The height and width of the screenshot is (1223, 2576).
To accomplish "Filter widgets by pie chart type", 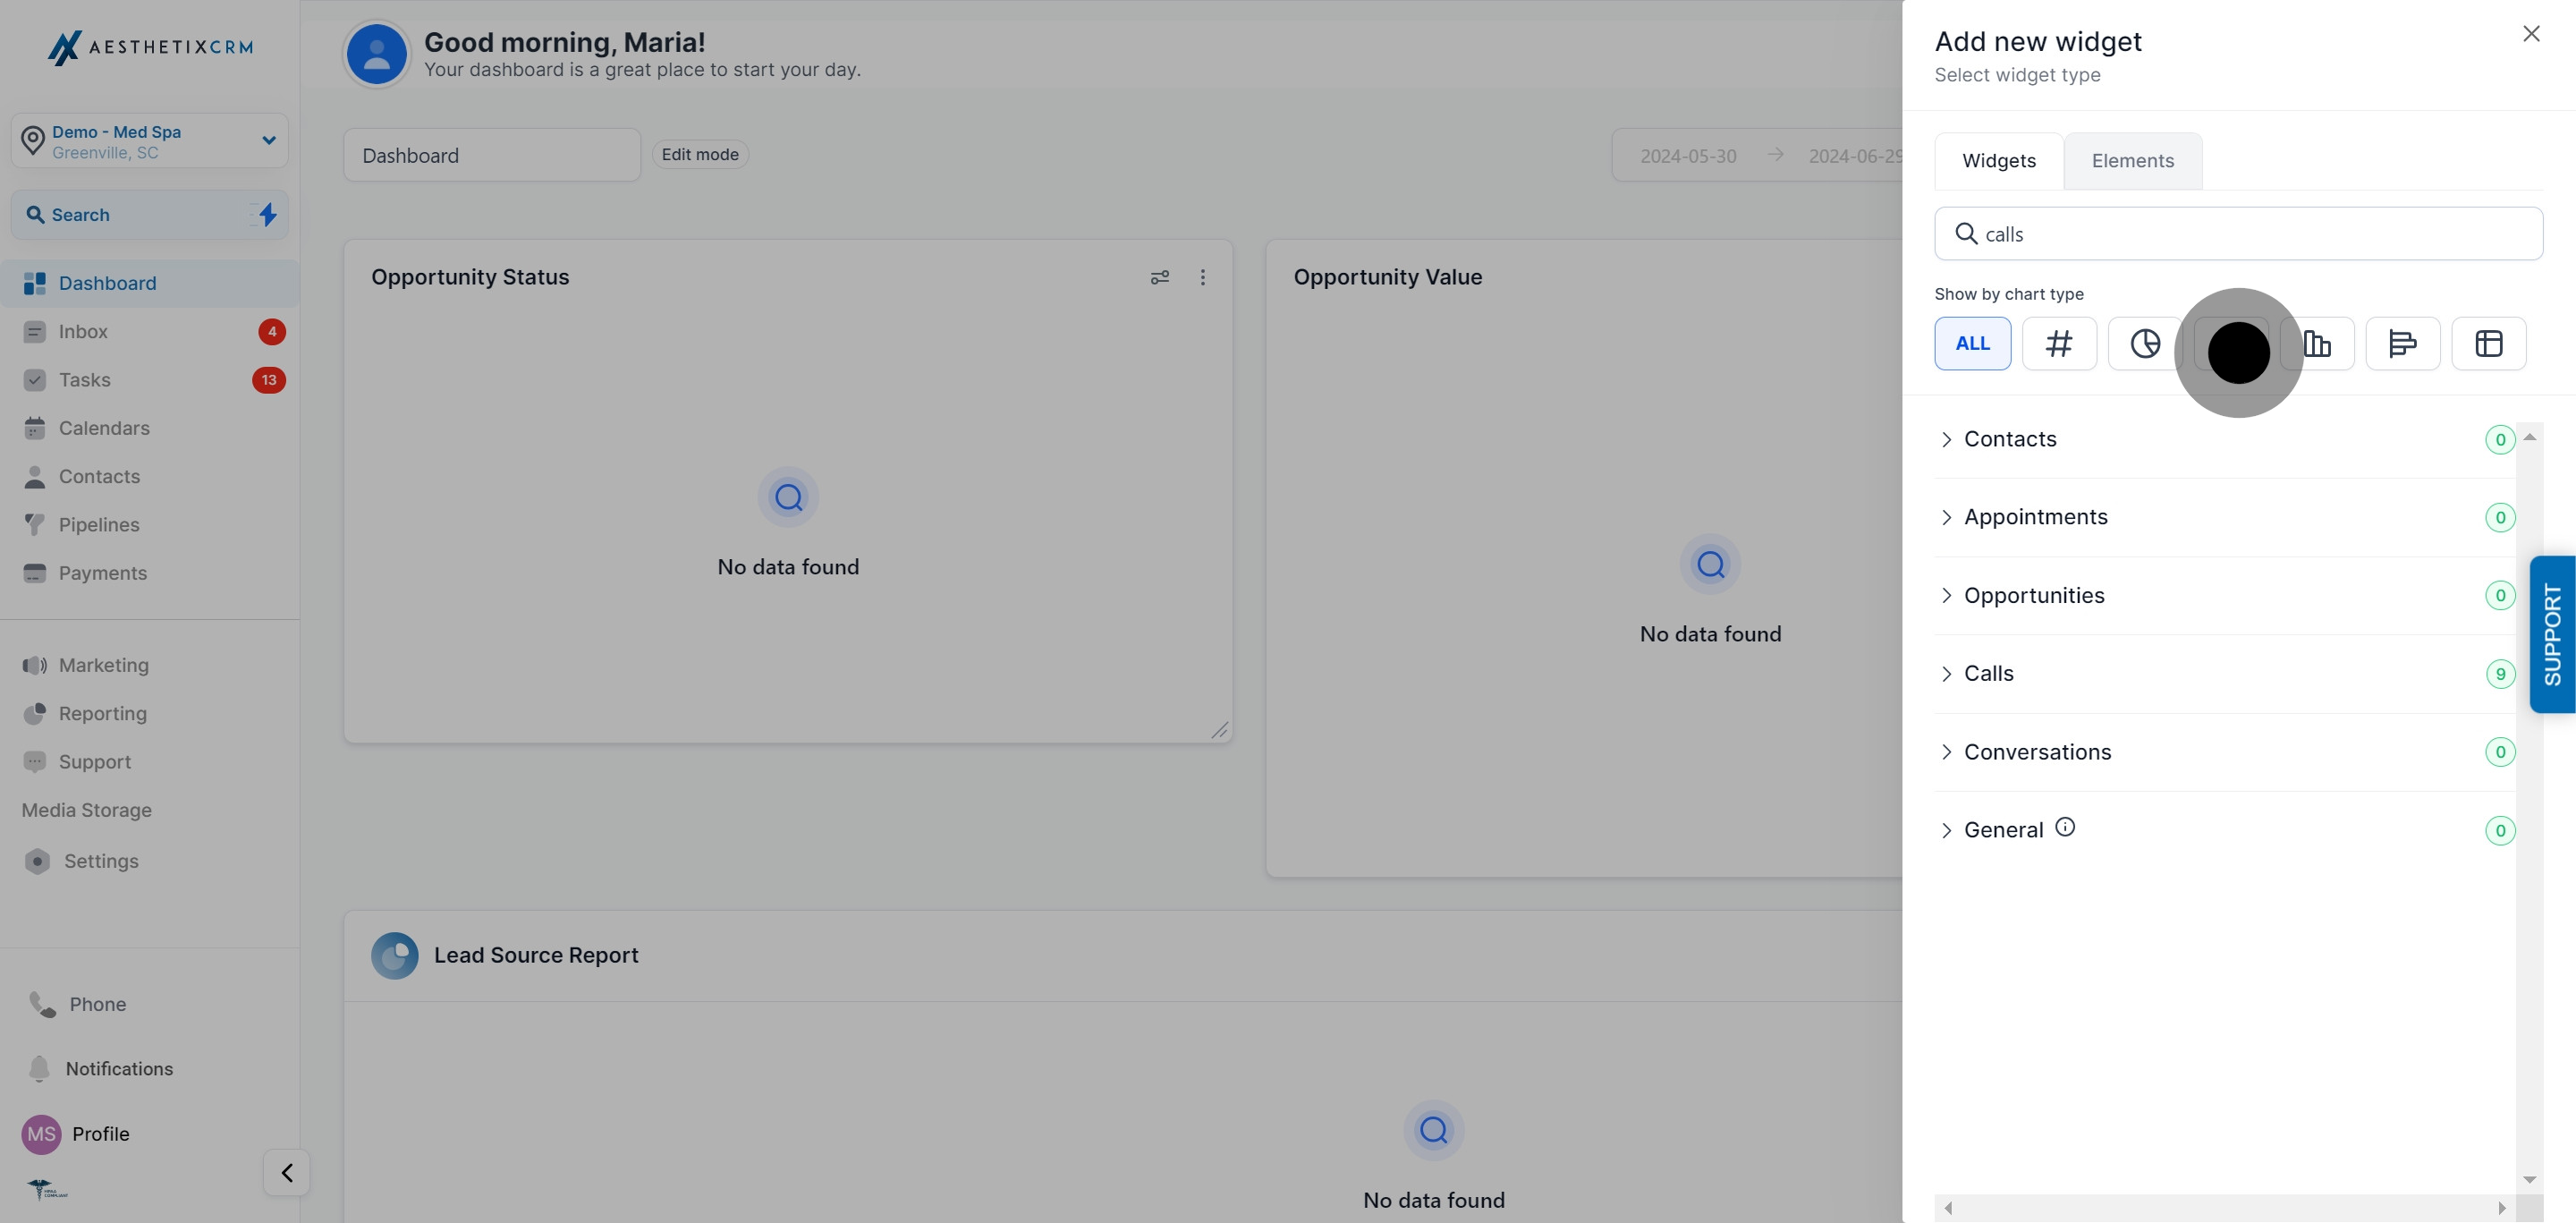I will (2144, 343).
